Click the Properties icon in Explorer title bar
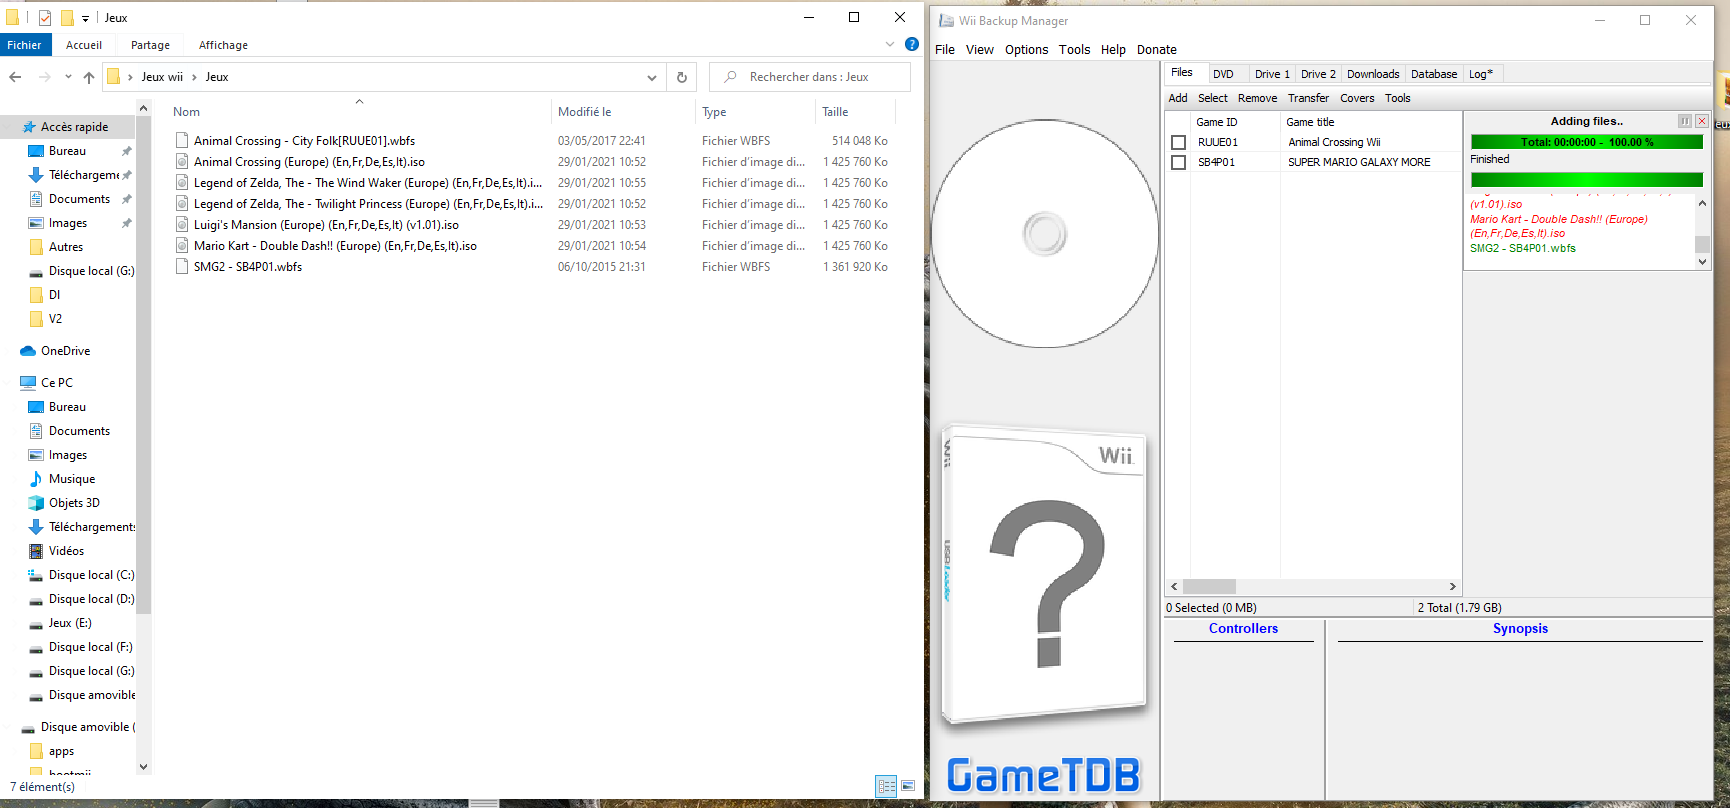Viewport: 1730px width, 808px height. pos(45,18)
